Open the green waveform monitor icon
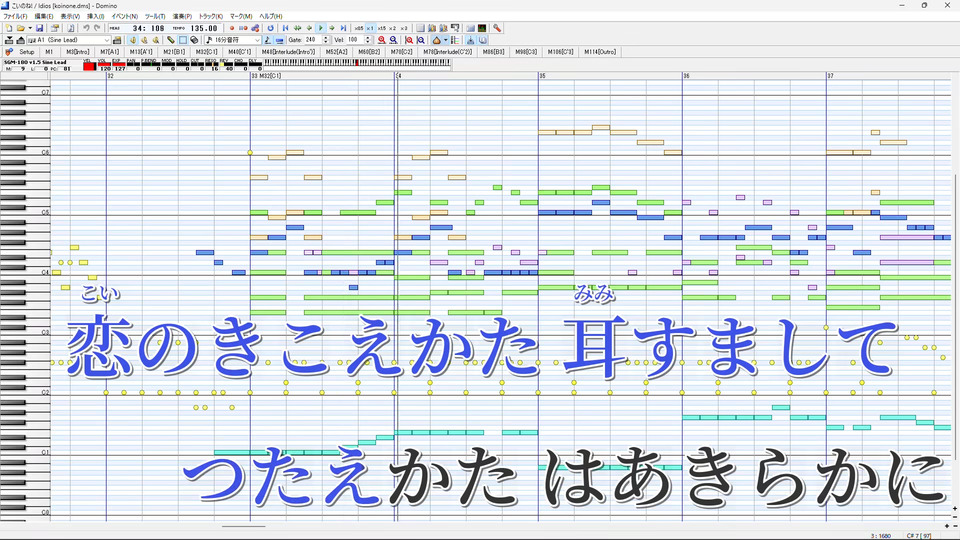960x540 pixels. 482,28
